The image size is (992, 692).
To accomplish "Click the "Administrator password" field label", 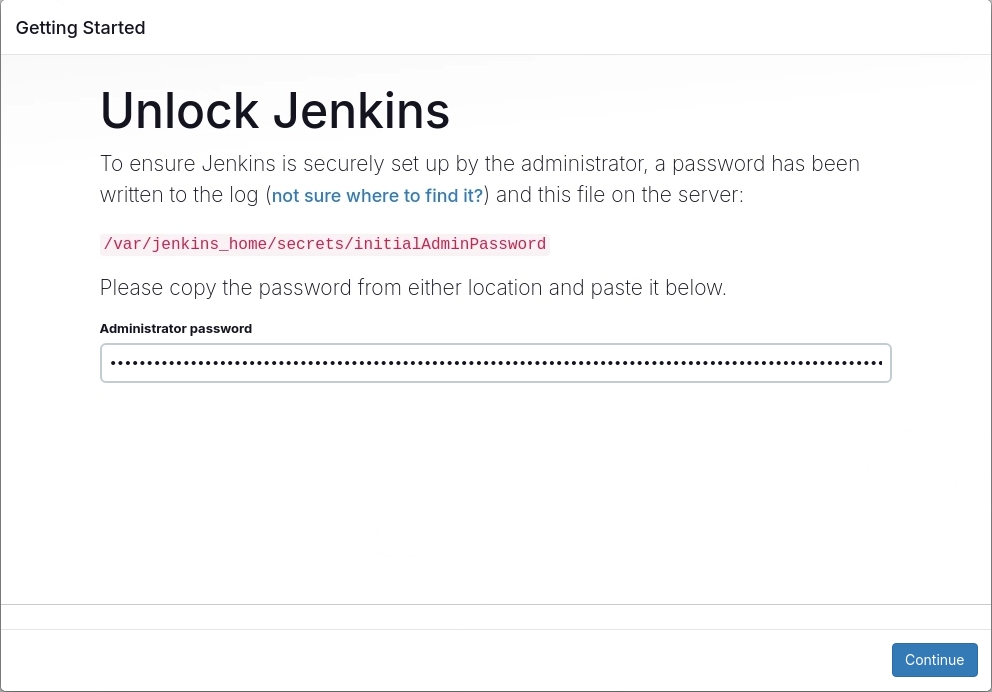I will 176,328.
